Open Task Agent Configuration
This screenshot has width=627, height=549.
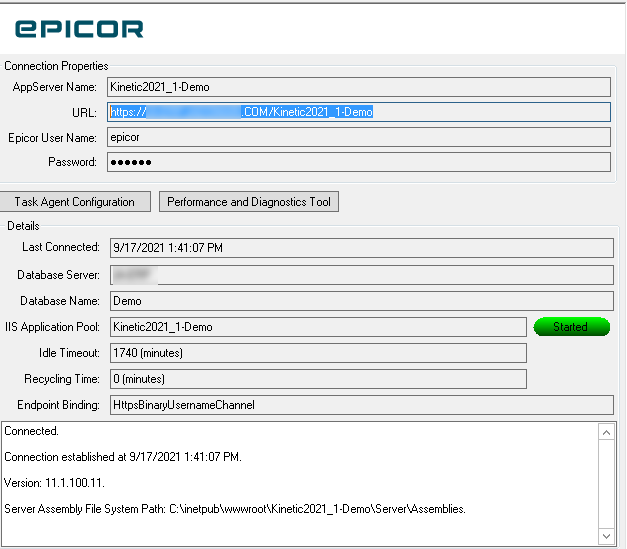[x=75, y=202]
